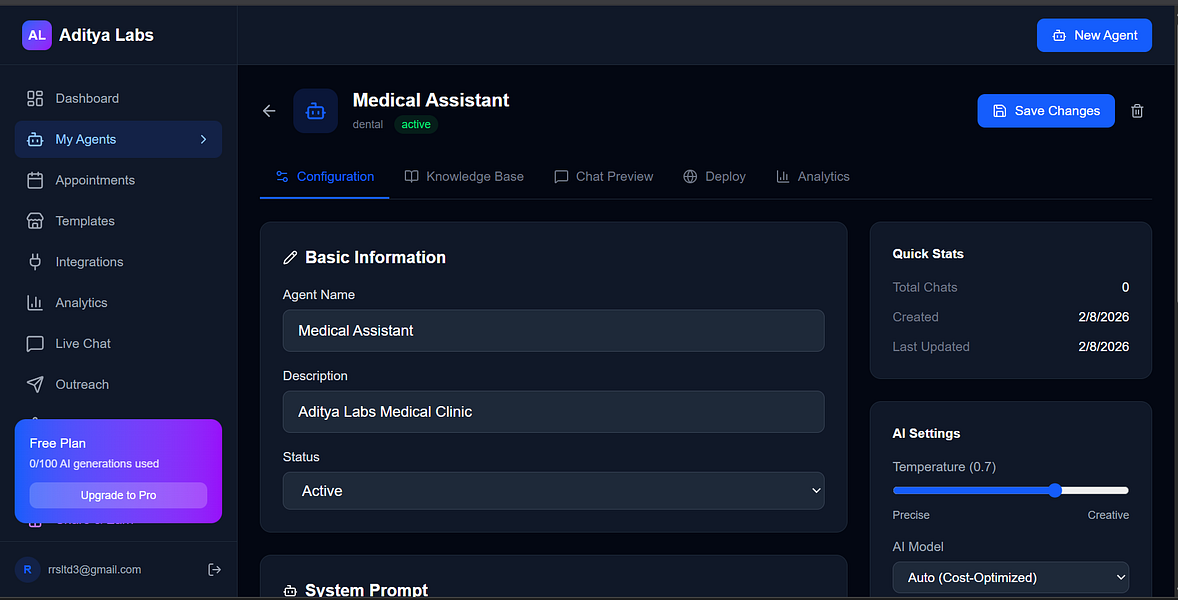The width and height of the screenshot is (1178, 600).
Task: Click the Quick Stats heading
Action: [x=928, y=254]
